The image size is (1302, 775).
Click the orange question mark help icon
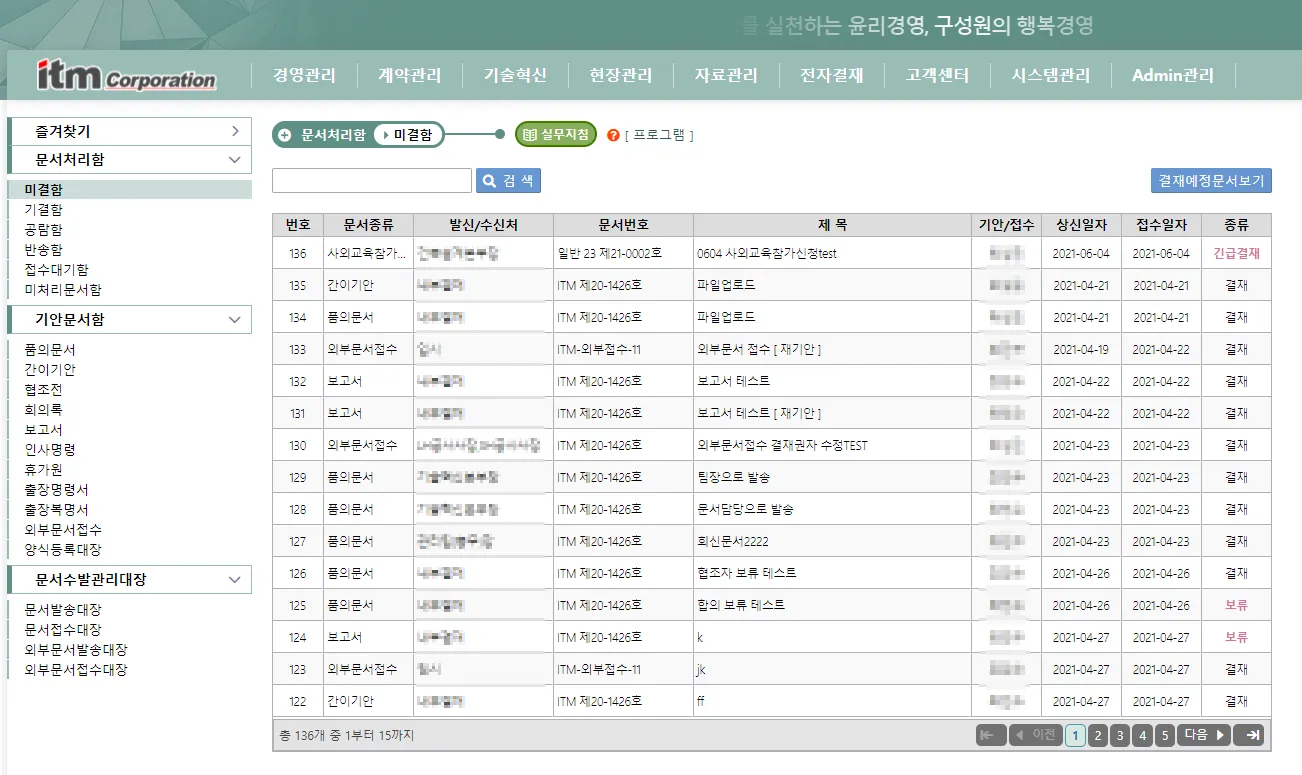pyautogui.click(x=614, y=135)
